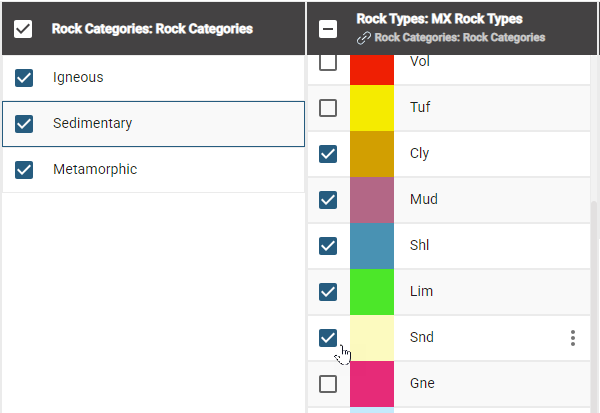Open the three-dot menu for Snd row
The height and width of the screenshot is (413, 600).
[573, 338]
